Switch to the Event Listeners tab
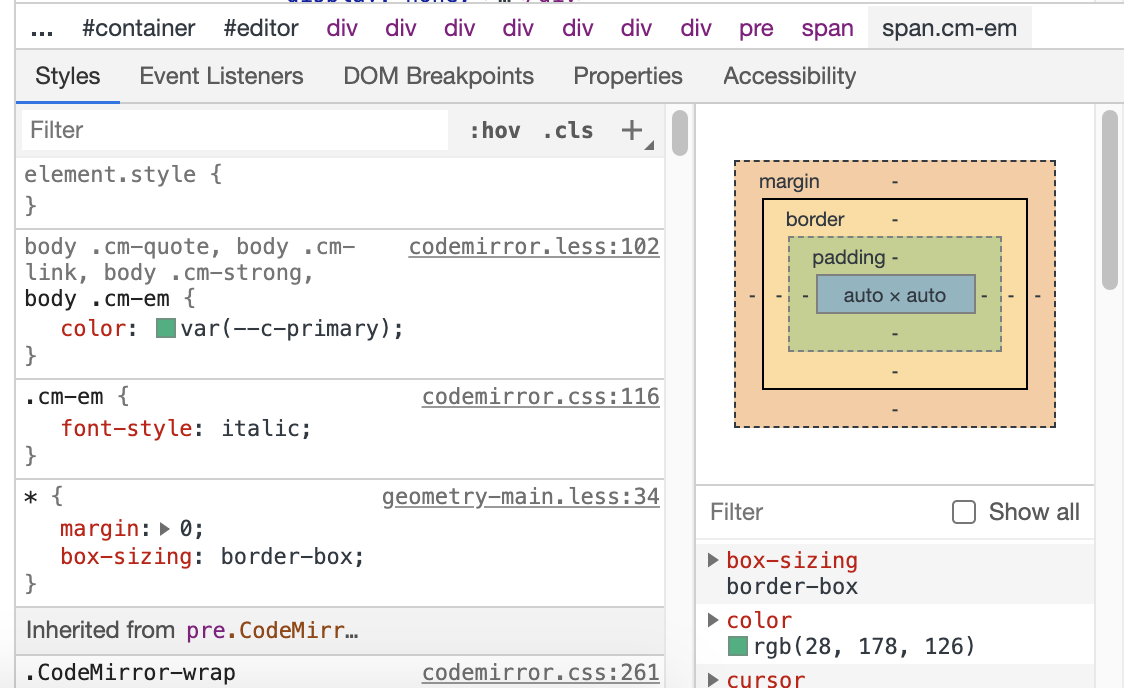The image size is (1124, 688). [x=221, y=76]
